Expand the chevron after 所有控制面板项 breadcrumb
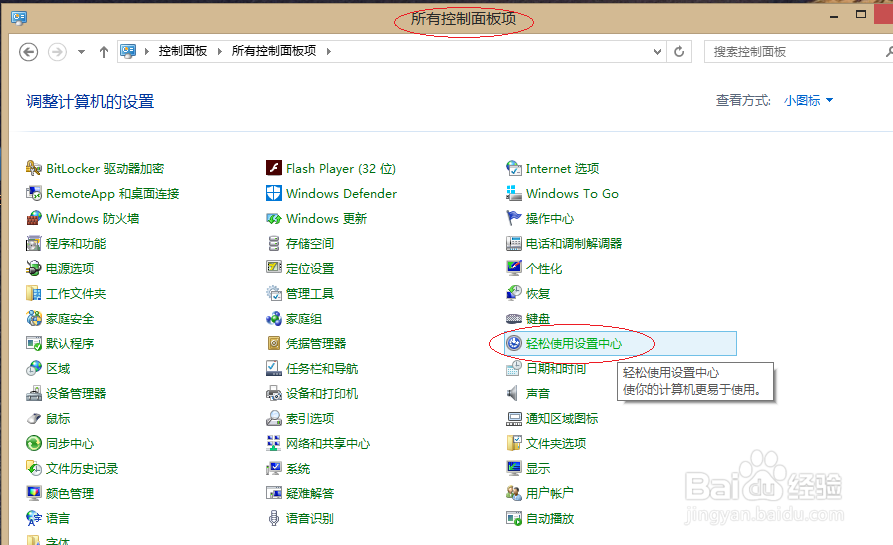This screenshot has height=545, width=893. 329,51
